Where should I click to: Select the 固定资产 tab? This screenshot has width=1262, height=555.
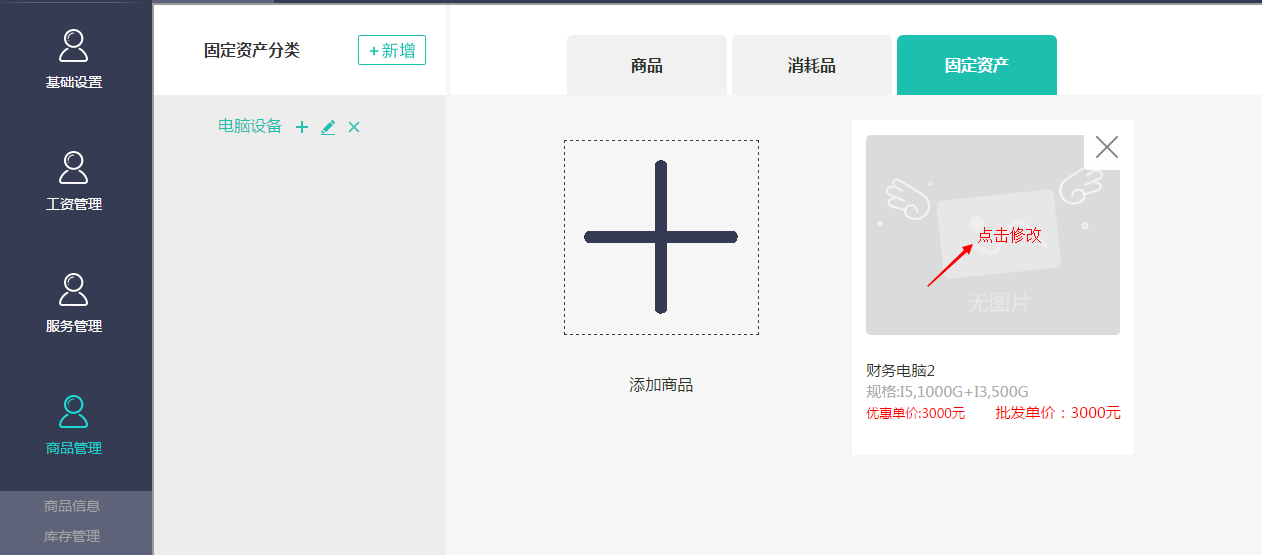(x=977, y=66)
